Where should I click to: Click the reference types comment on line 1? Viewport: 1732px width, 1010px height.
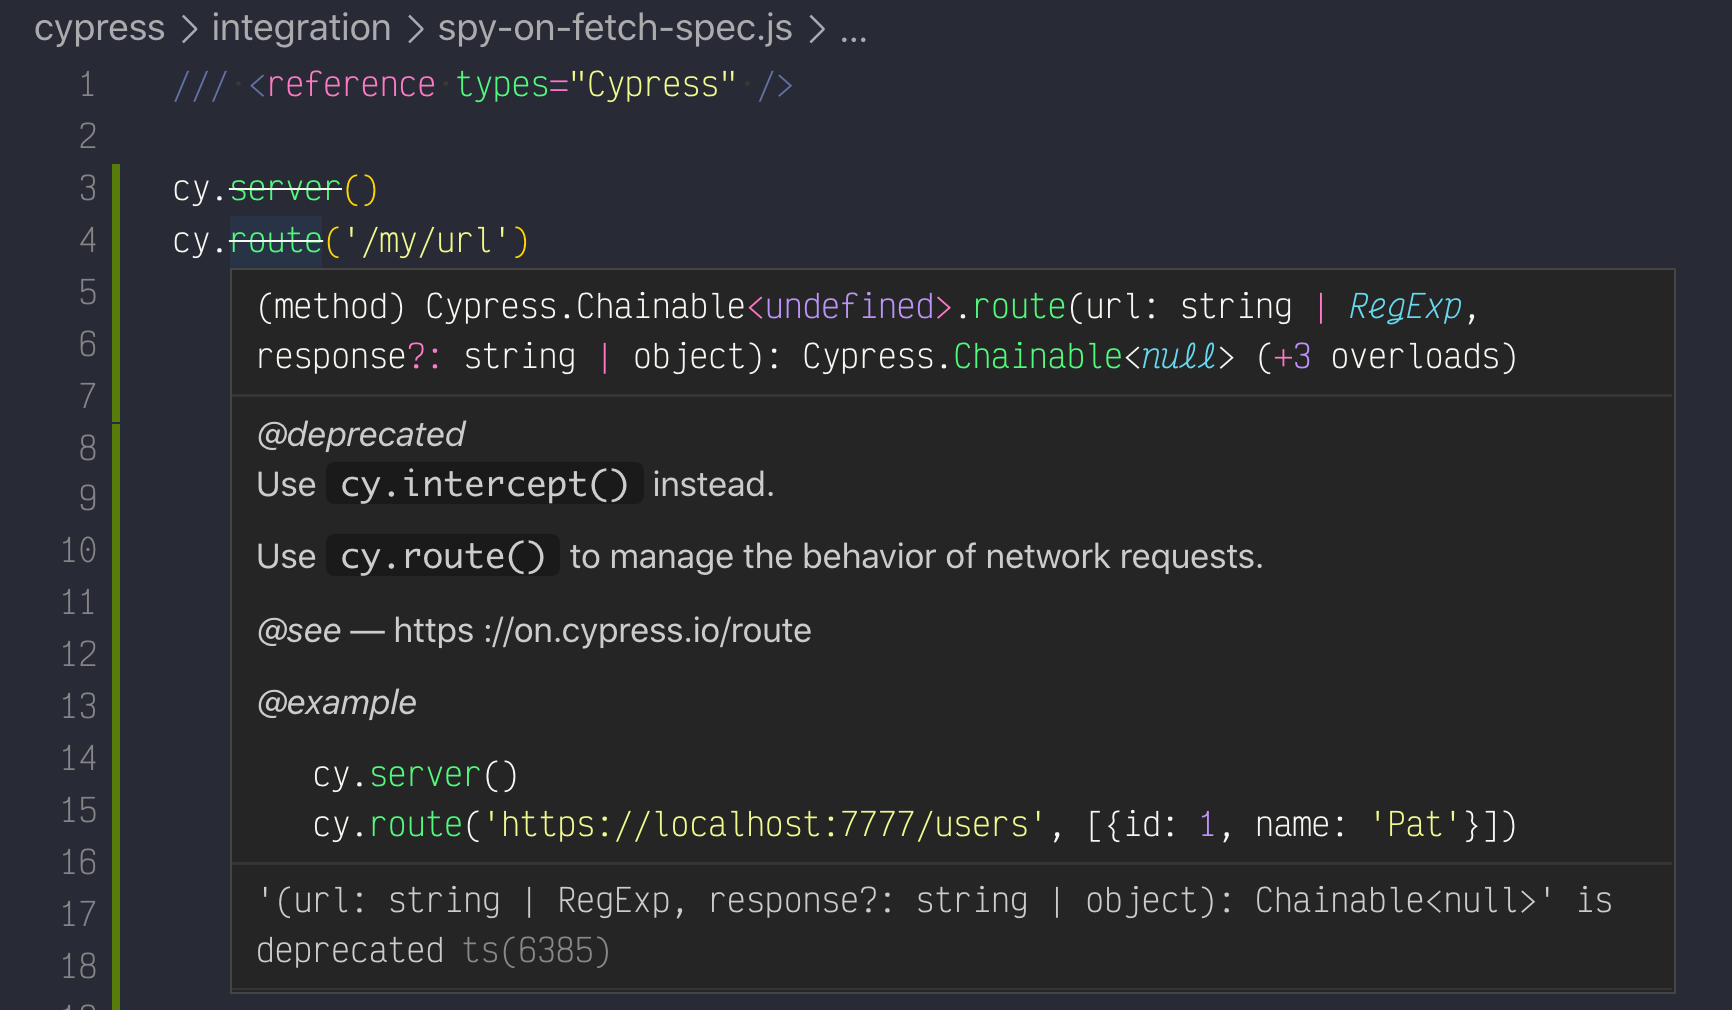(483, 84)
